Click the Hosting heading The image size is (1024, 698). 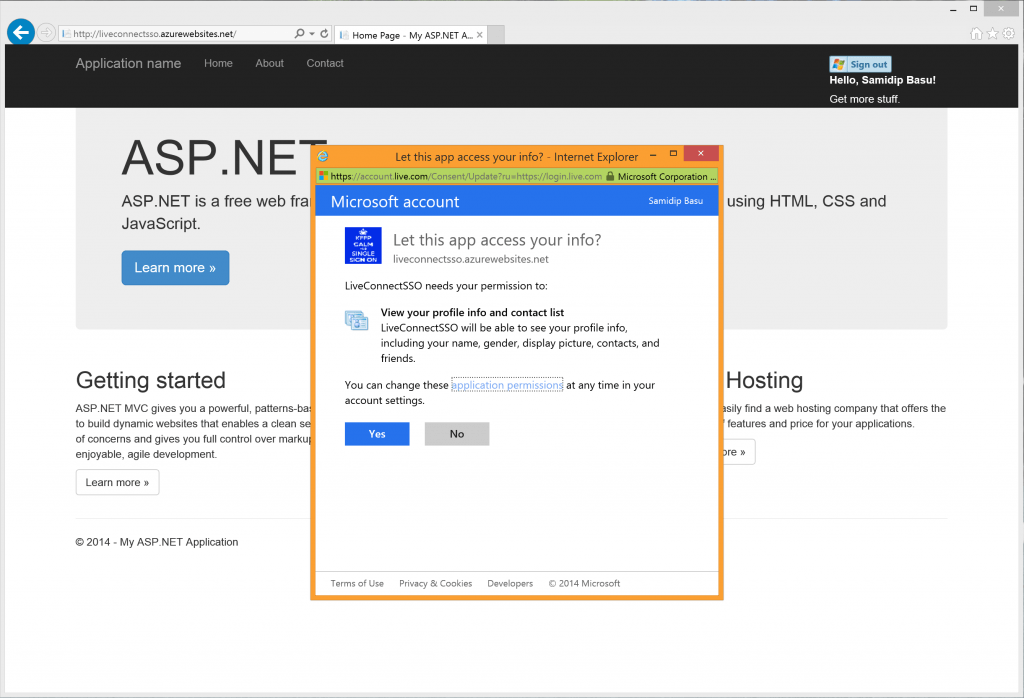point(764,381)
